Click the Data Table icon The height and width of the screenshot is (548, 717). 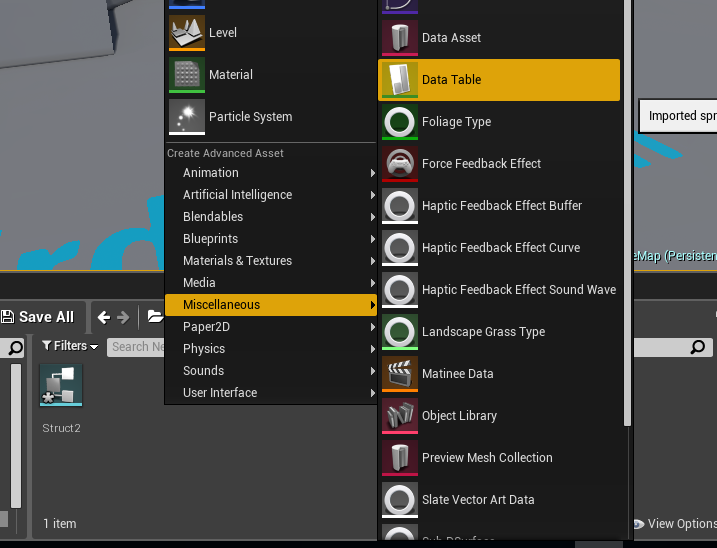tap(400, 80)
